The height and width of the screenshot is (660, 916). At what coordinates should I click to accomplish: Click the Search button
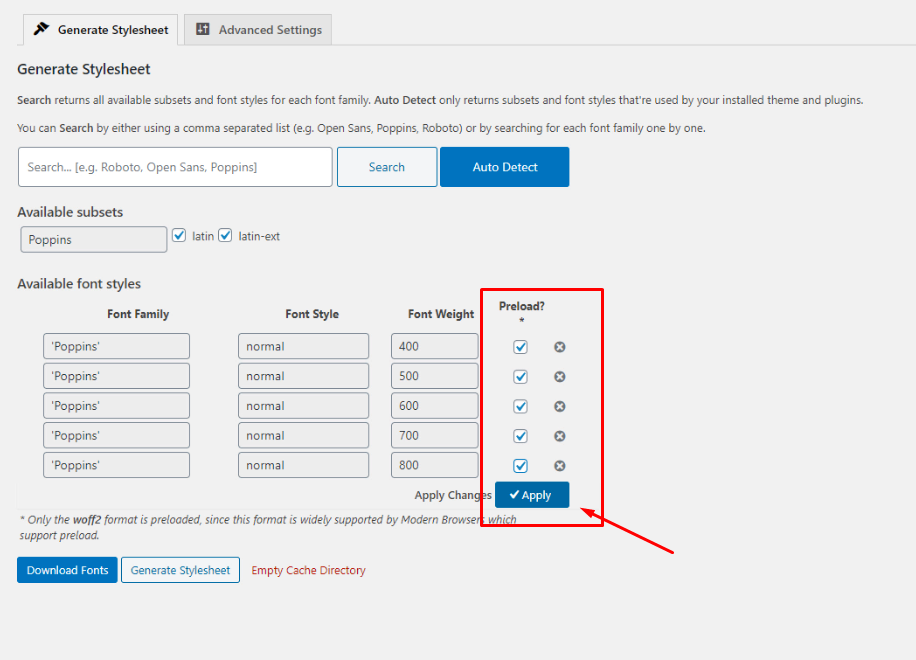point(386,167)
